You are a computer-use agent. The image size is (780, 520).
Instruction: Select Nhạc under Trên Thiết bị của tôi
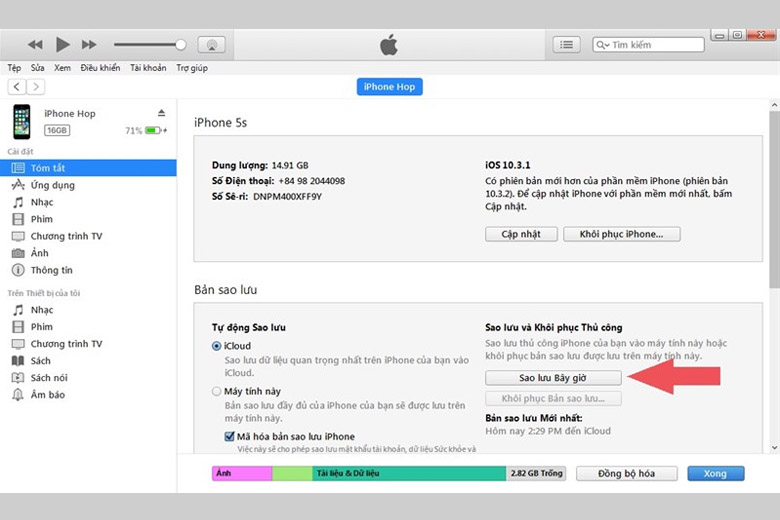coord(88,310)
